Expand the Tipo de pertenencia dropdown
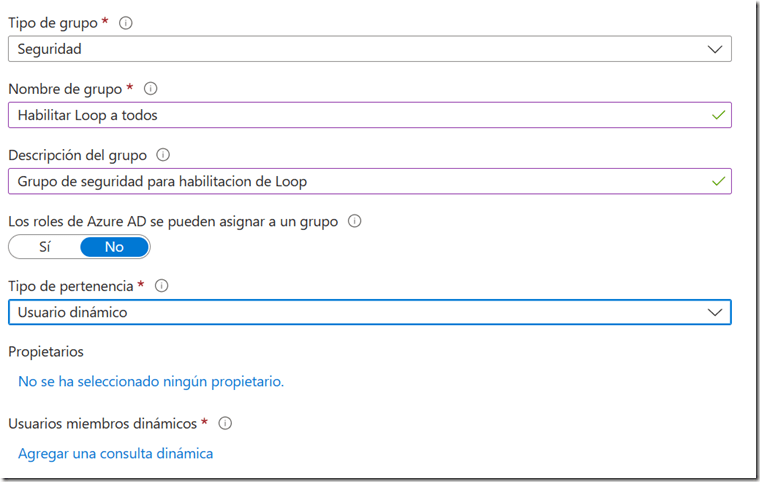Image resolution: width=760 pixels, height=482 pixels. coord(369,312)
